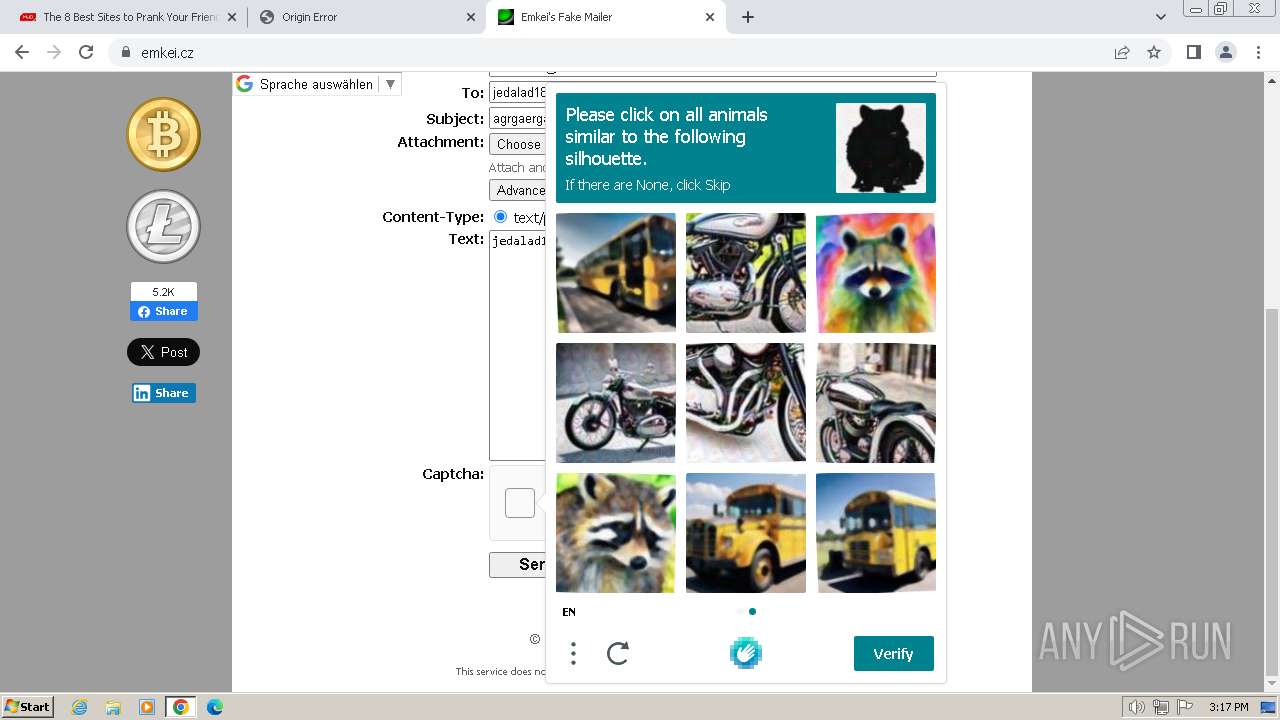Click the 3:17 PM system clock

point(1228,707)
